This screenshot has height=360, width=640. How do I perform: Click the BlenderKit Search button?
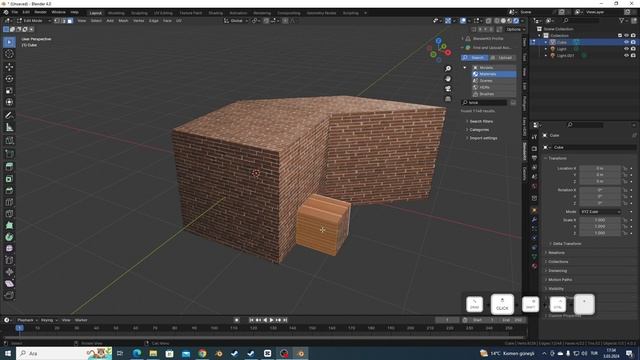[x=474, y=58]
